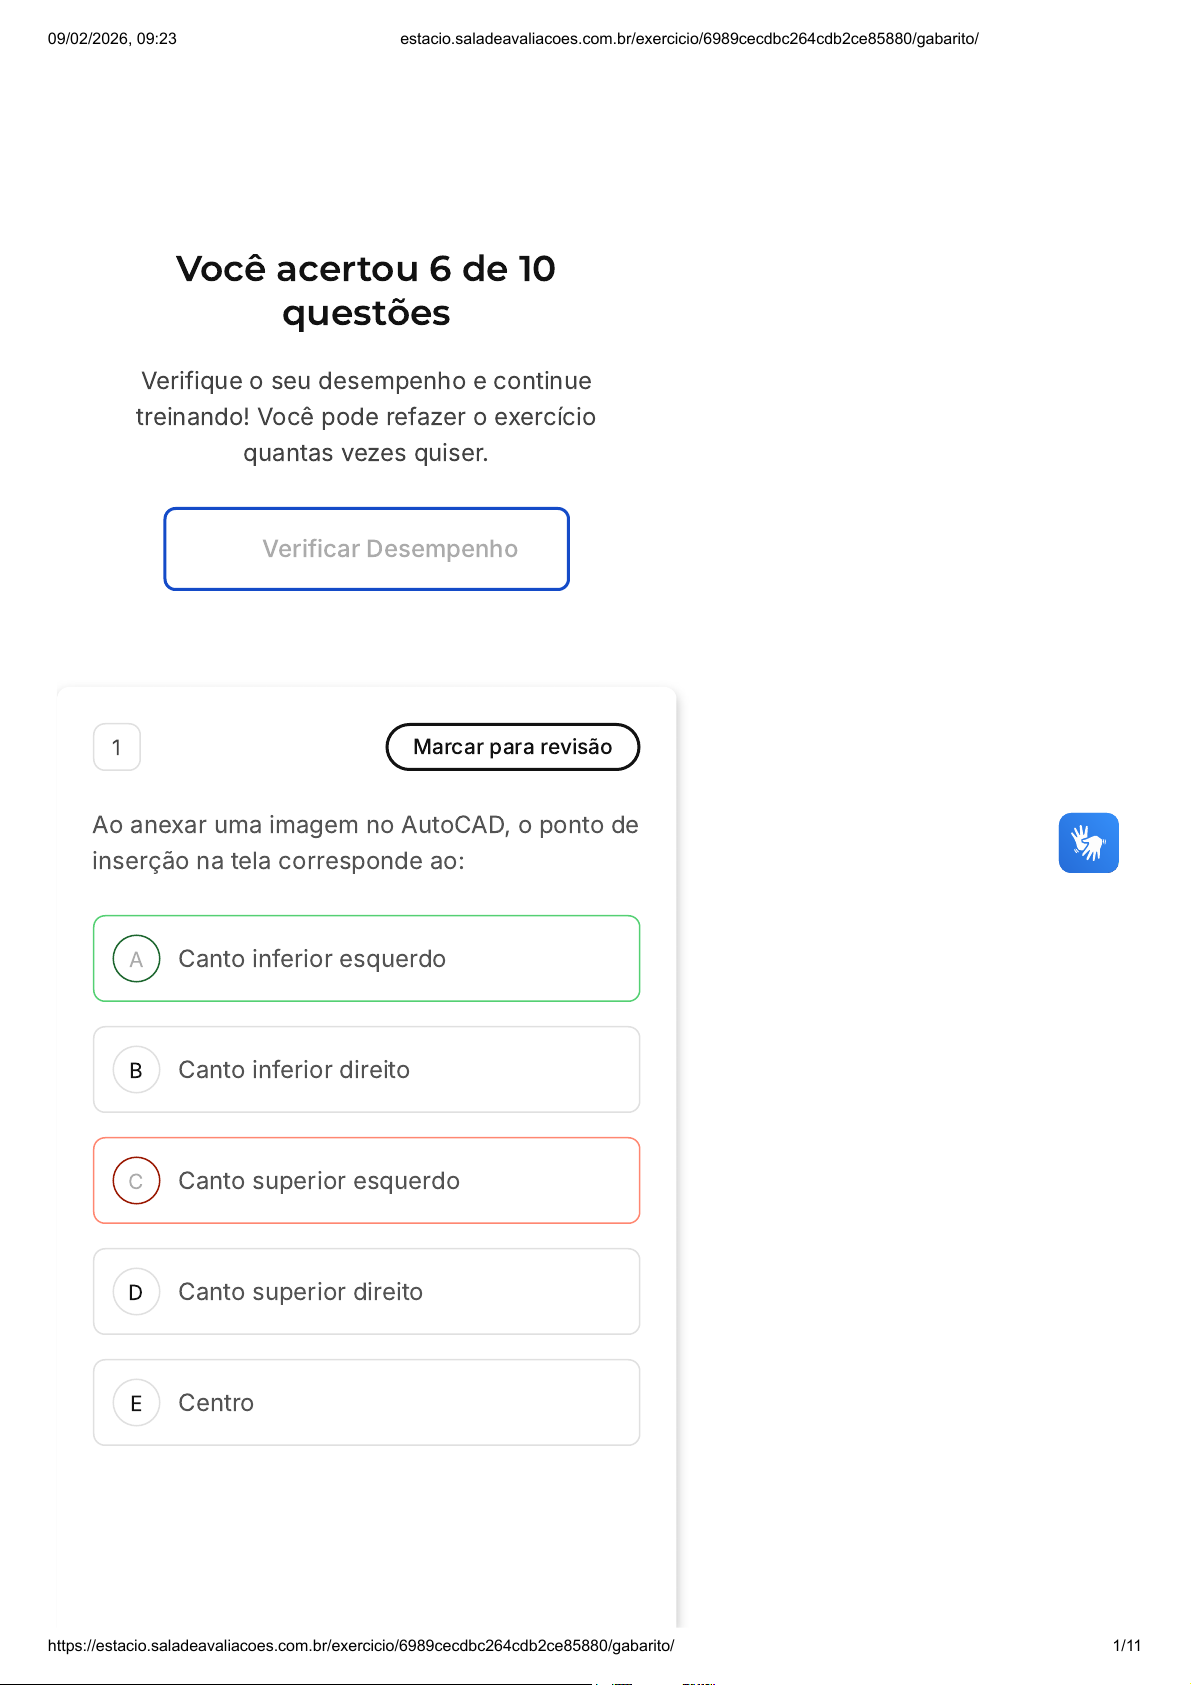Click the Verificar Desempenho button
Screen dimensions: 1191x1685
point(367,549)
